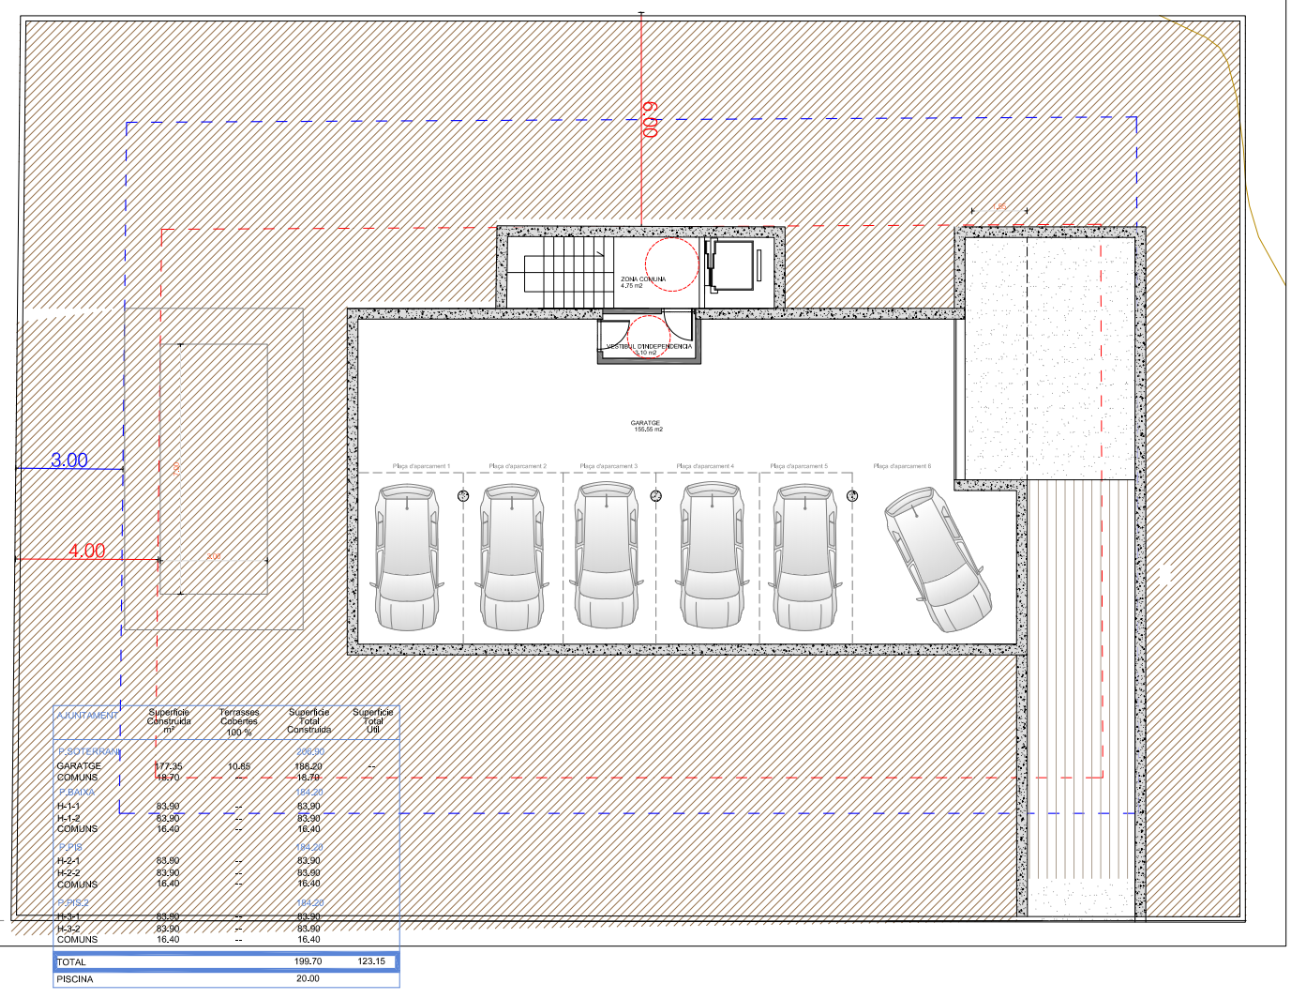
Task: Click the red circle in Zona Comuna
Action: tap(670, 261)
